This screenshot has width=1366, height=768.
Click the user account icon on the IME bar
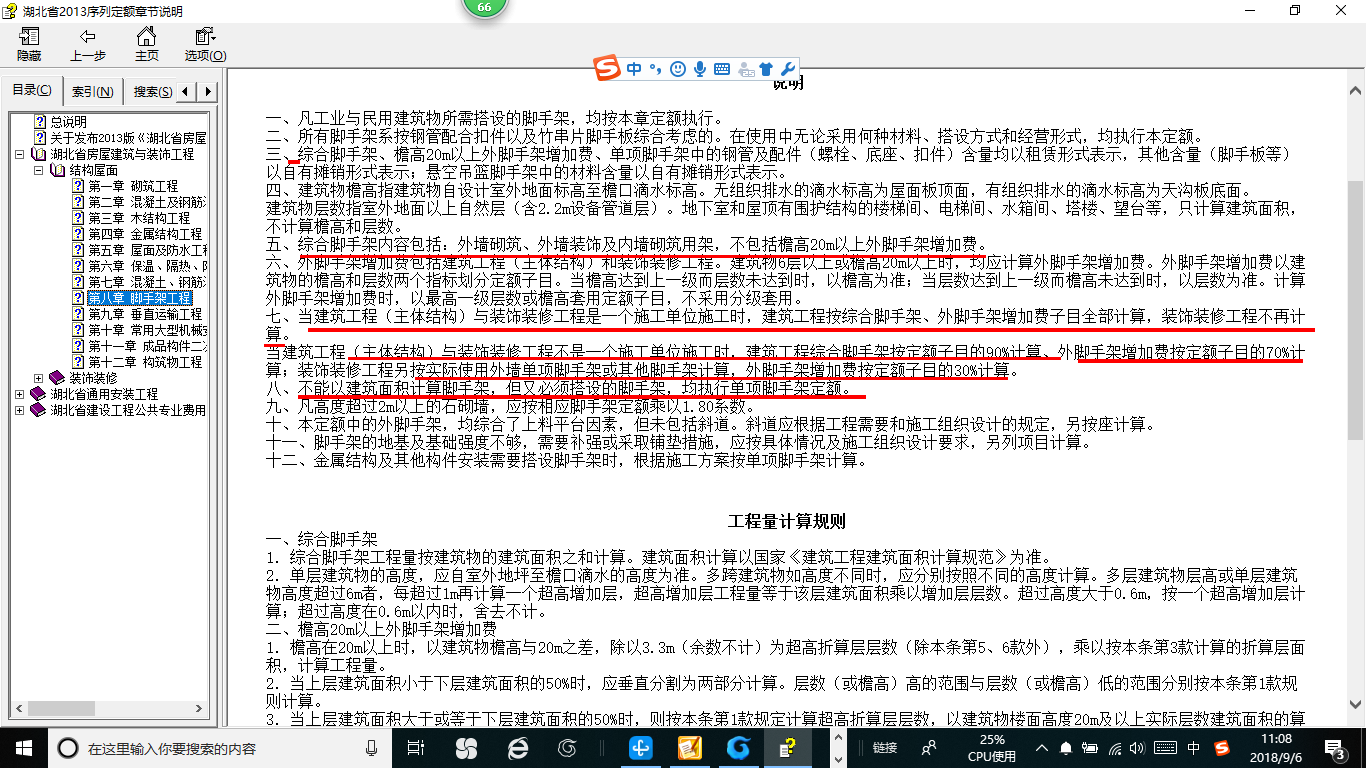pyautogui.click(x=746, y=69)
